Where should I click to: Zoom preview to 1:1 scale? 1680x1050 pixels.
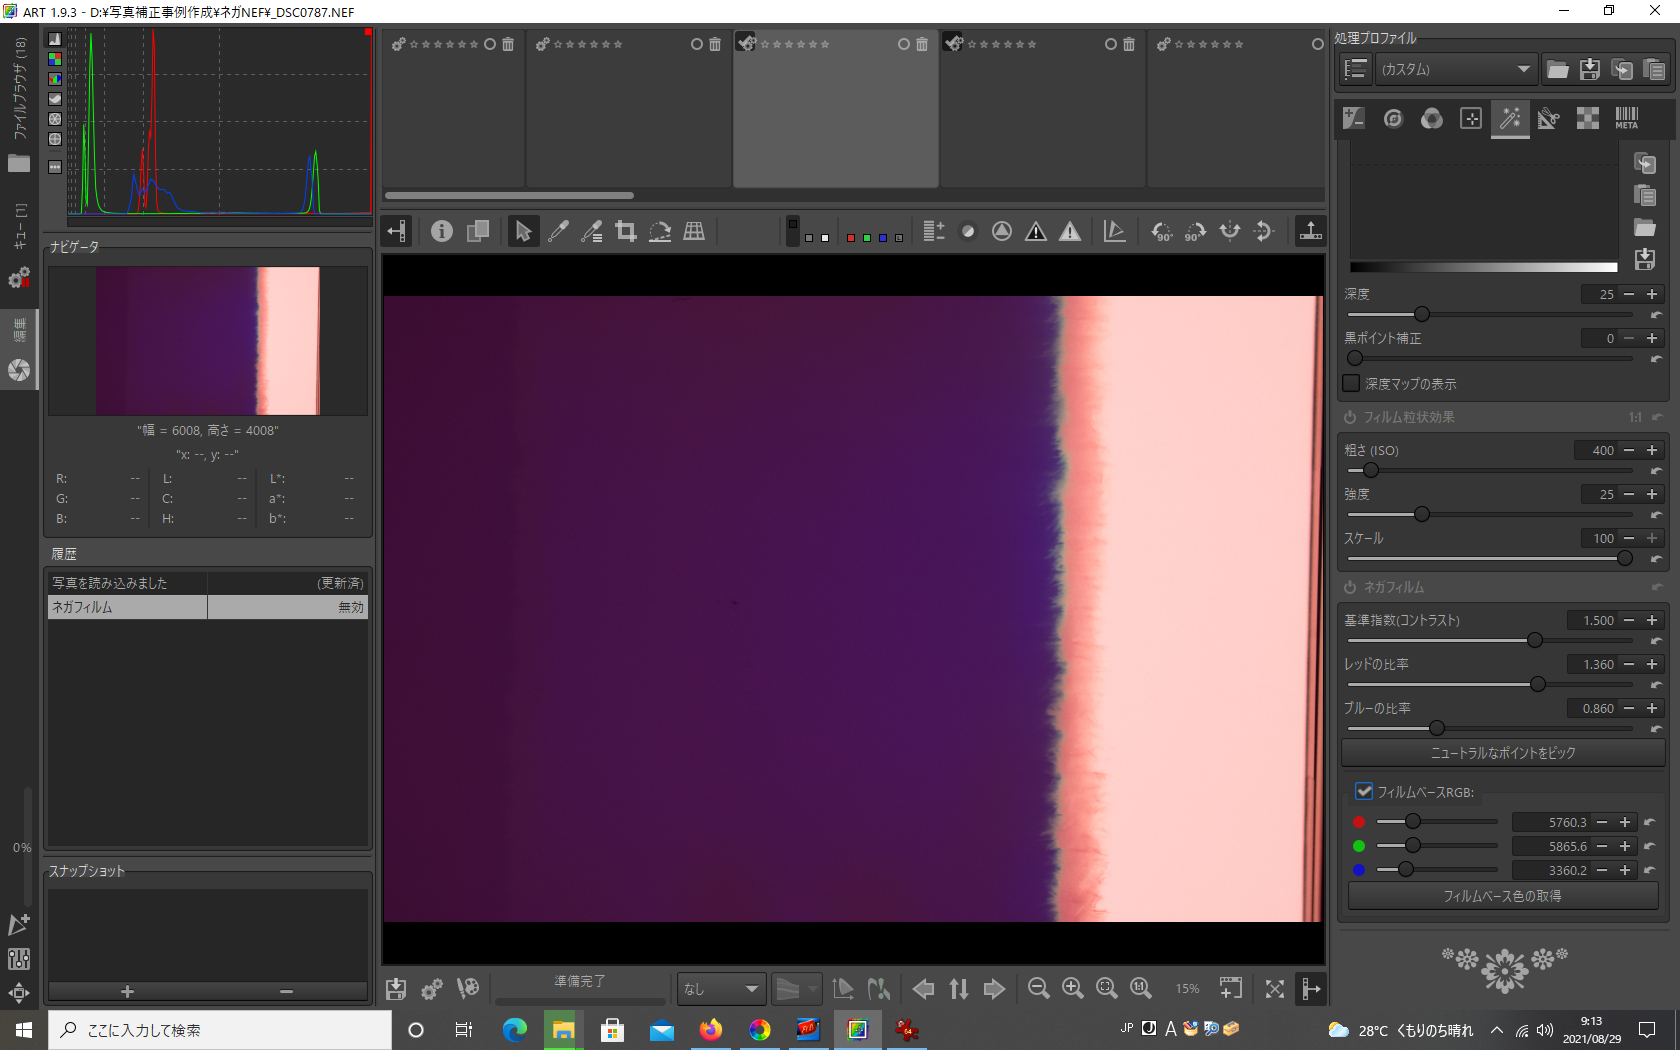point(1141,989)
